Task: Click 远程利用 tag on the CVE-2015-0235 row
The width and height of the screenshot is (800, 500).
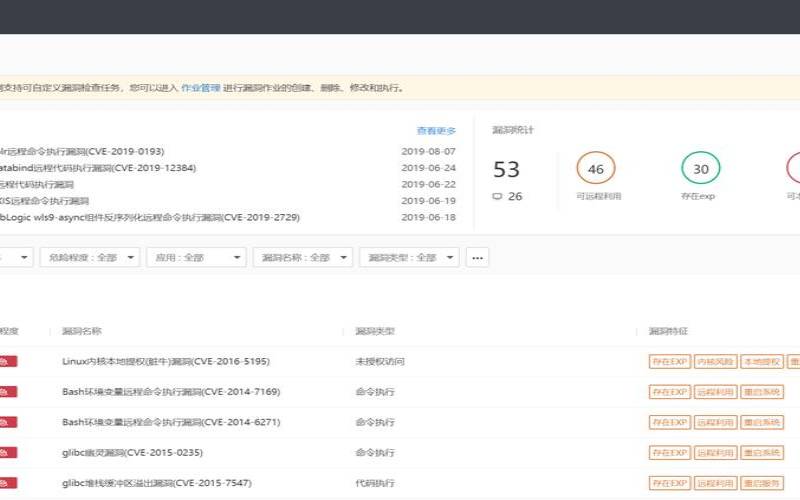Action: click(x=715, y=453)
